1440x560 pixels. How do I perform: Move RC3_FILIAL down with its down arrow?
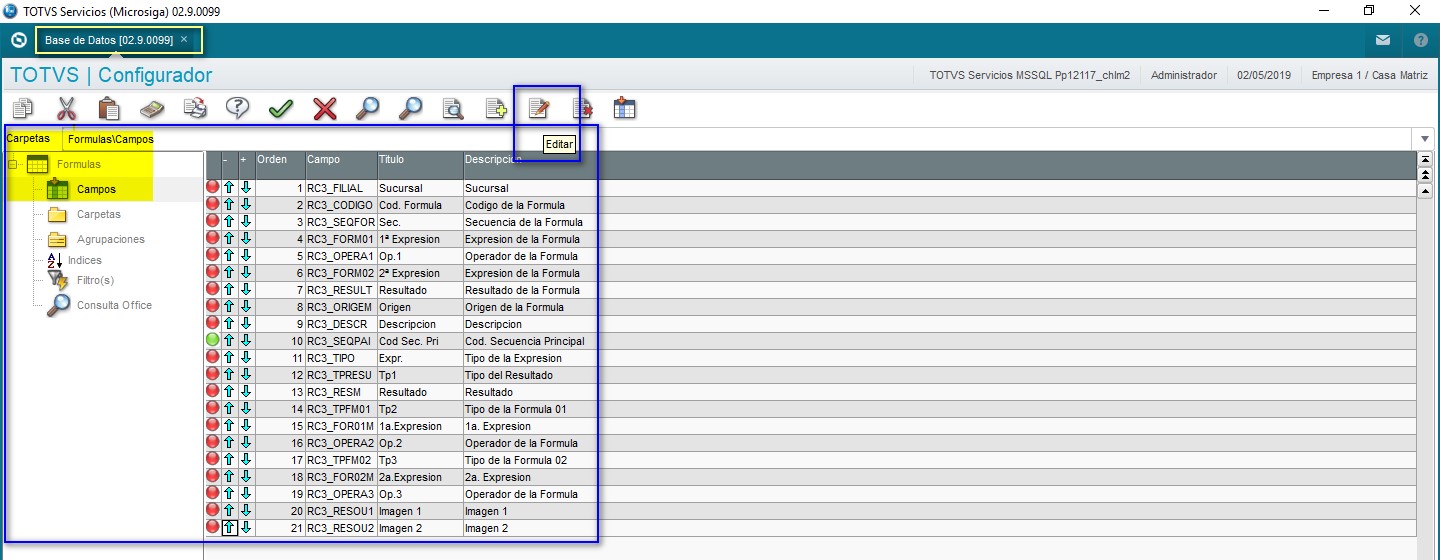(x=246, y=187)
